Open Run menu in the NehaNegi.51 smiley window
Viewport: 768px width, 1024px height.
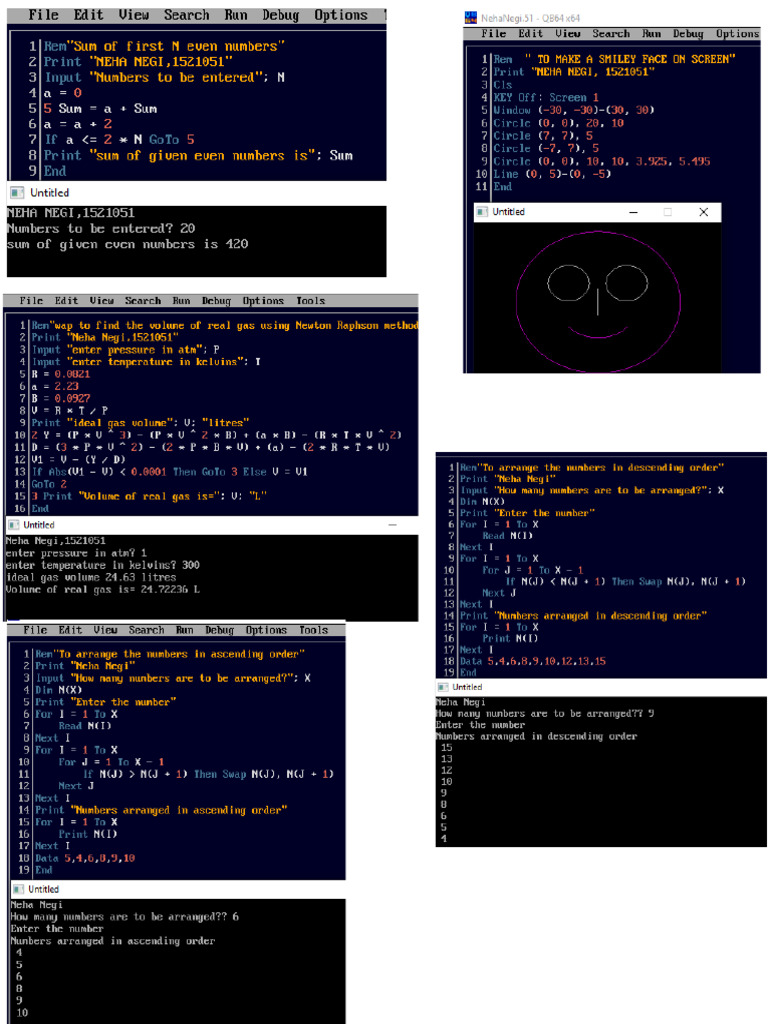point(652,33)
